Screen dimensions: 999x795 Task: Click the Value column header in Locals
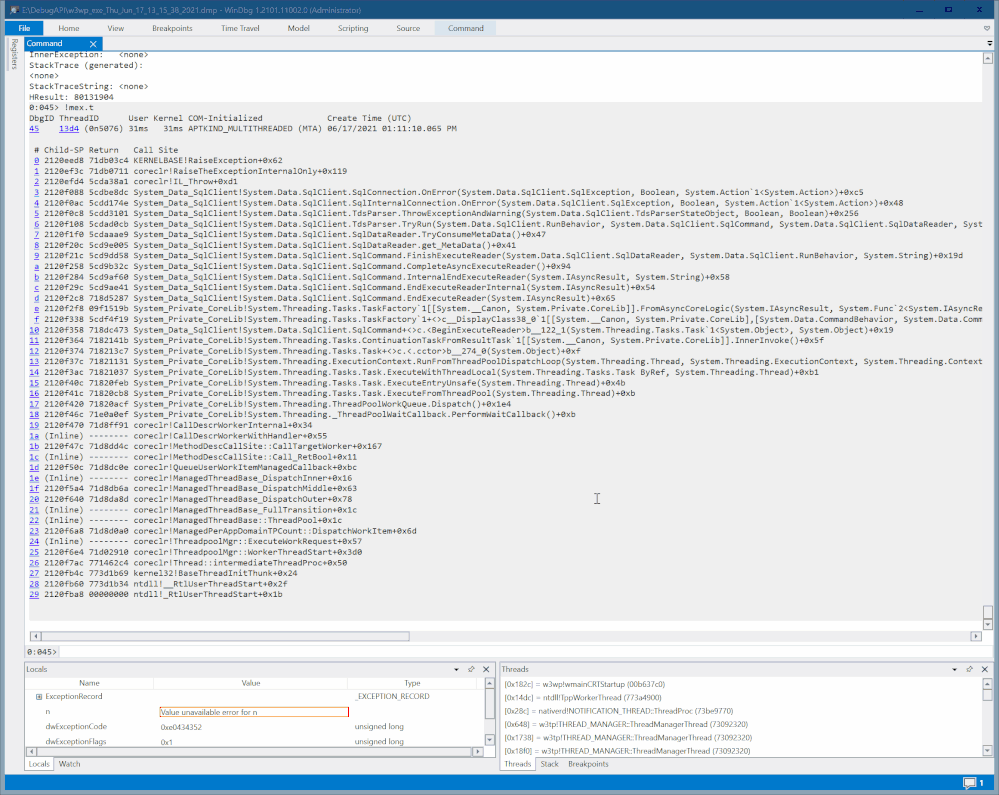(x=250, y=683)
